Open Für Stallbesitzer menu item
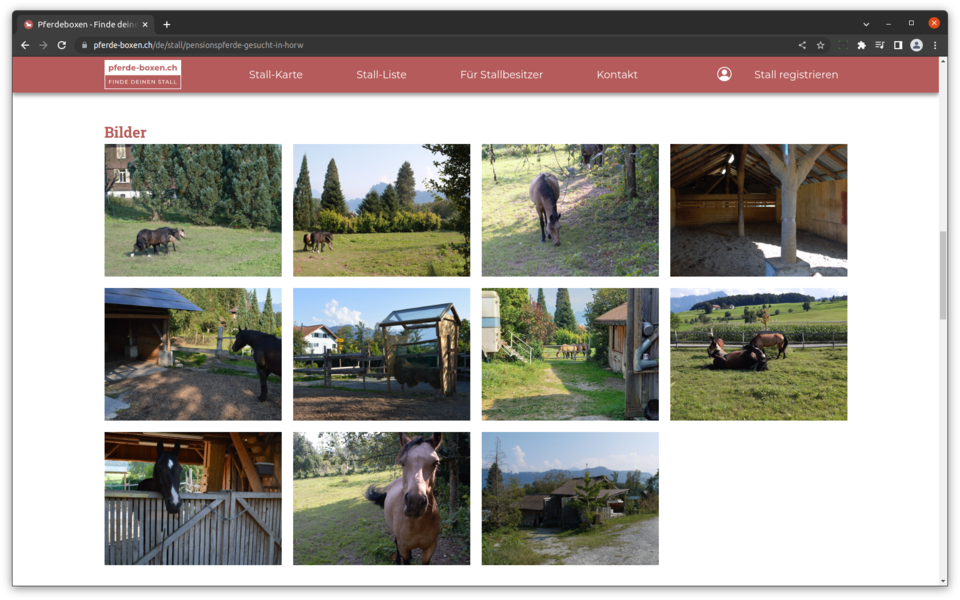This screenshot has width=960, height=600. (501, 75)
